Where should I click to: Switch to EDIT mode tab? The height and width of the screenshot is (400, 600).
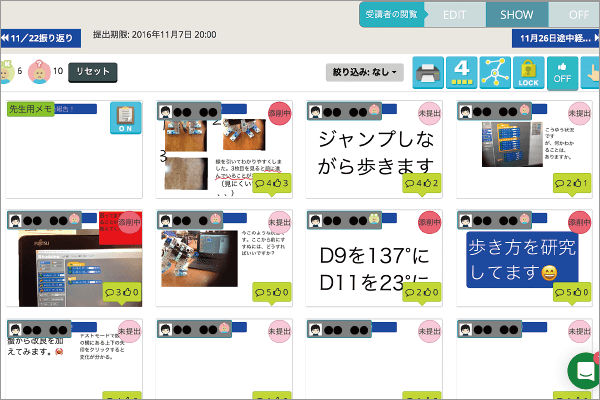click(455, 15)
